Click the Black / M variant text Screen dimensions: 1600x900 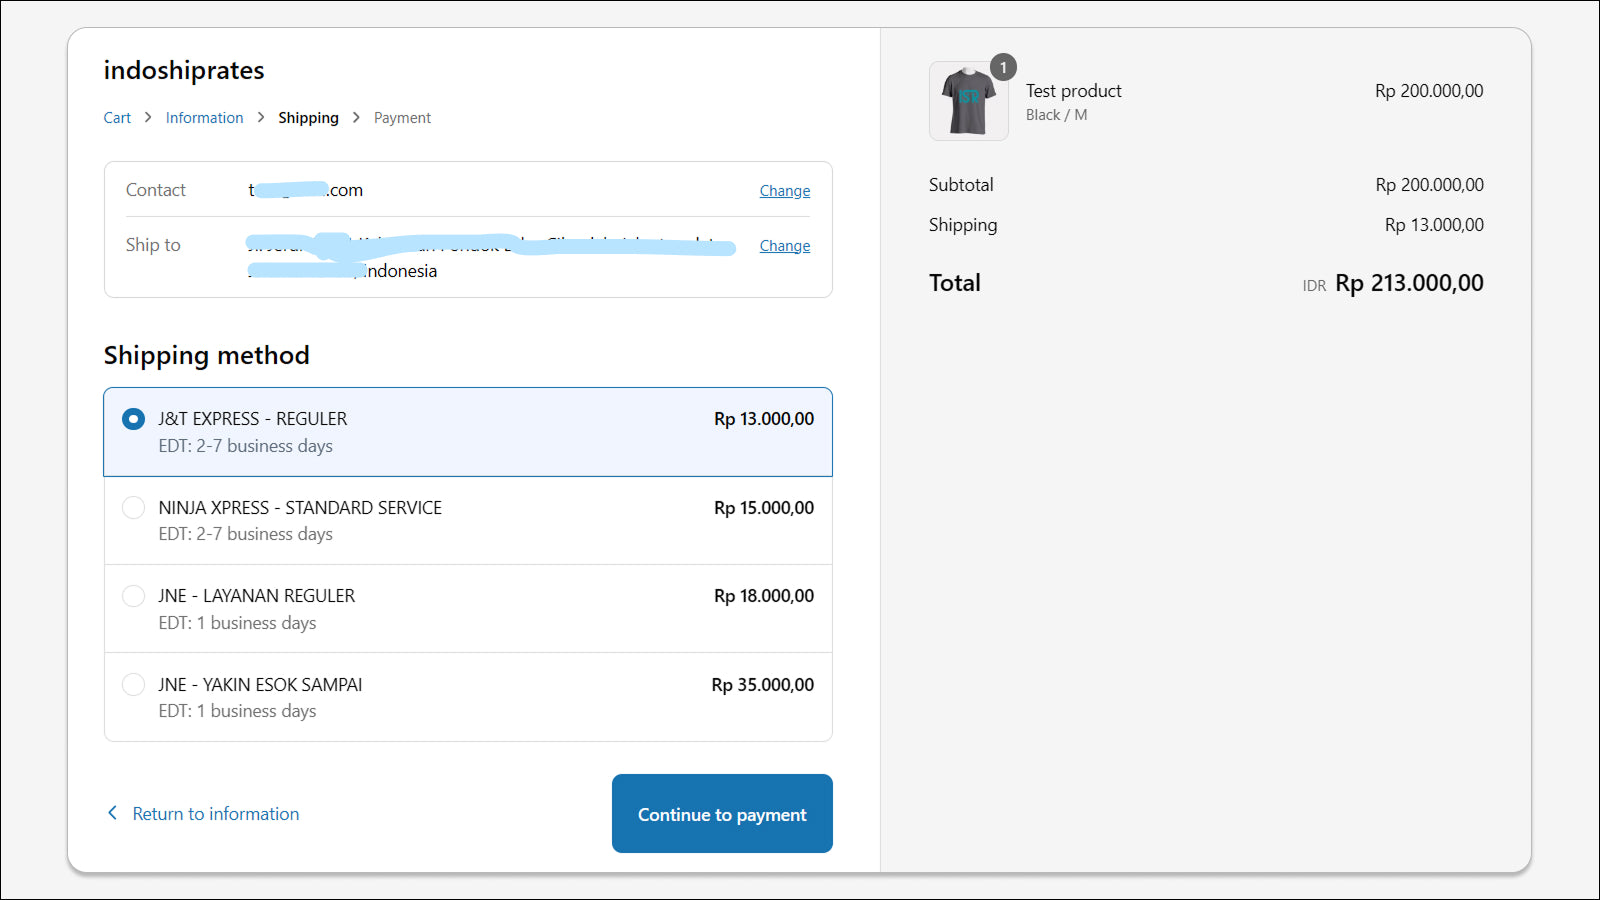(1056, 115)
